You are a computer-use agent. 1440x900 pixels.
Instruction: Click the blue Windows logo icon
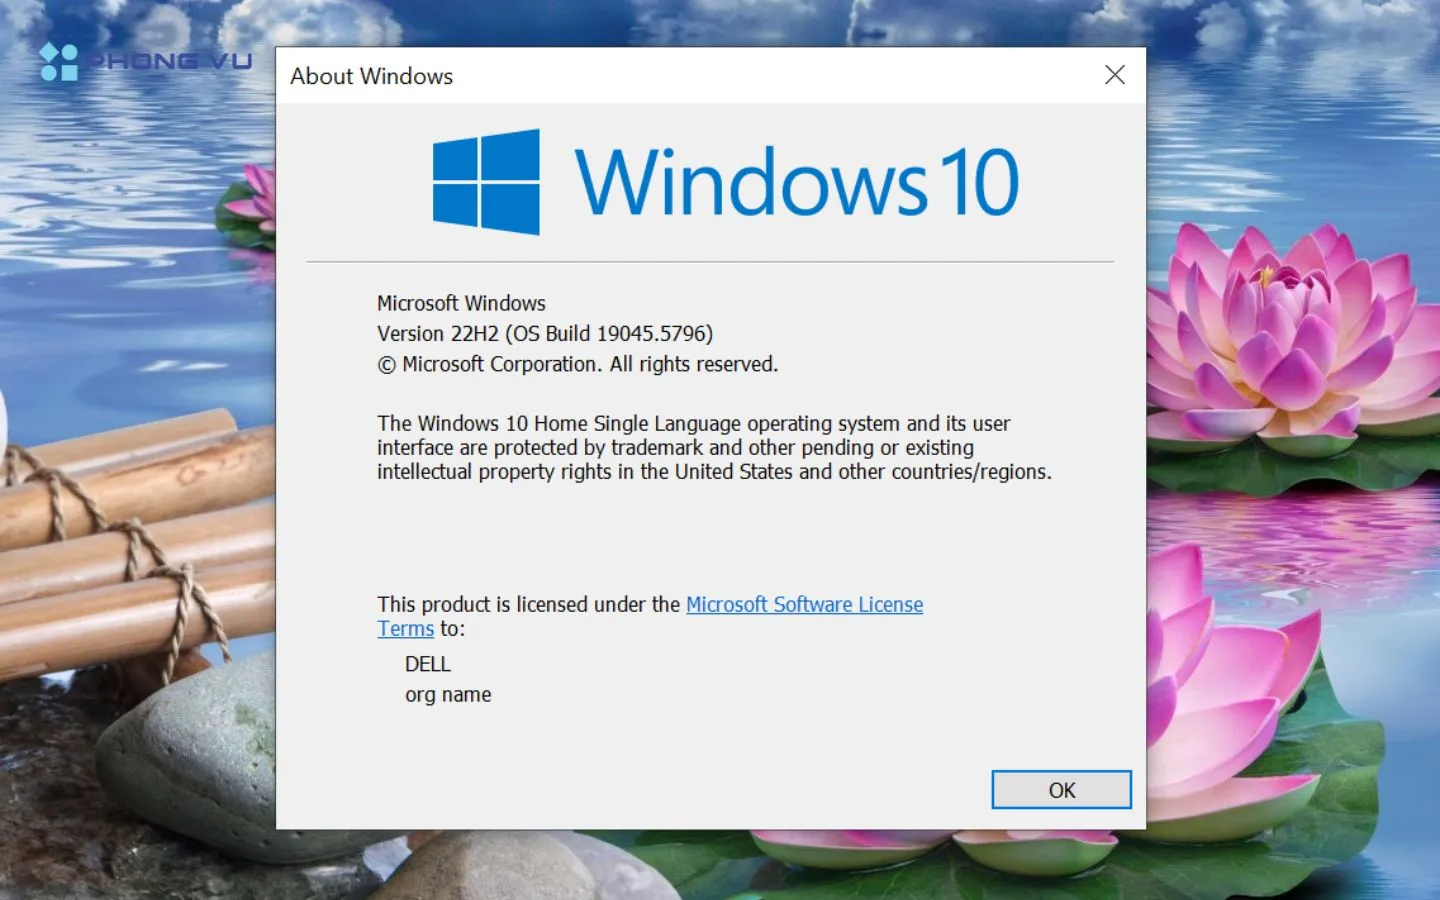[x=486, y=182]
